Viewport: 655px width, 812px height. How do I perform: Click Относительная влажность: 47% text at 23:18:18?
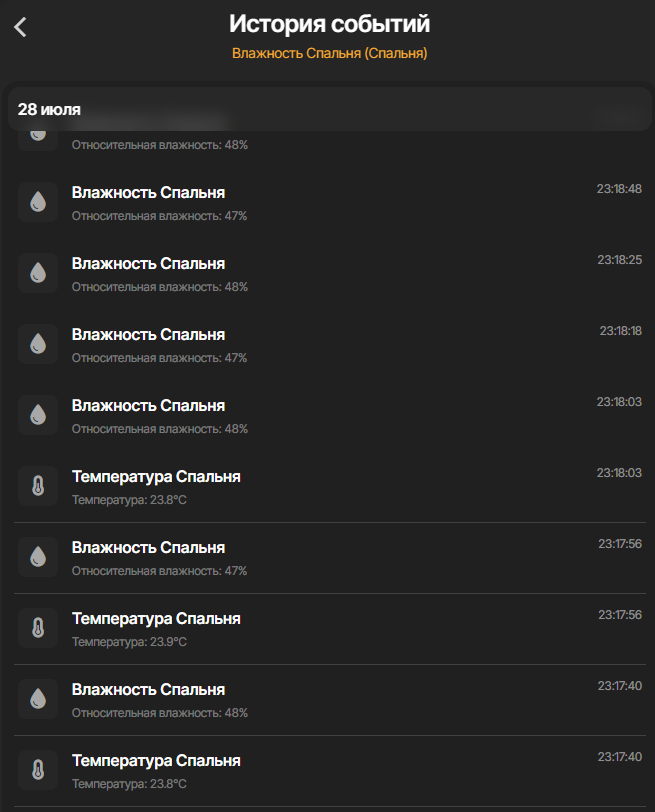[159, 358]
